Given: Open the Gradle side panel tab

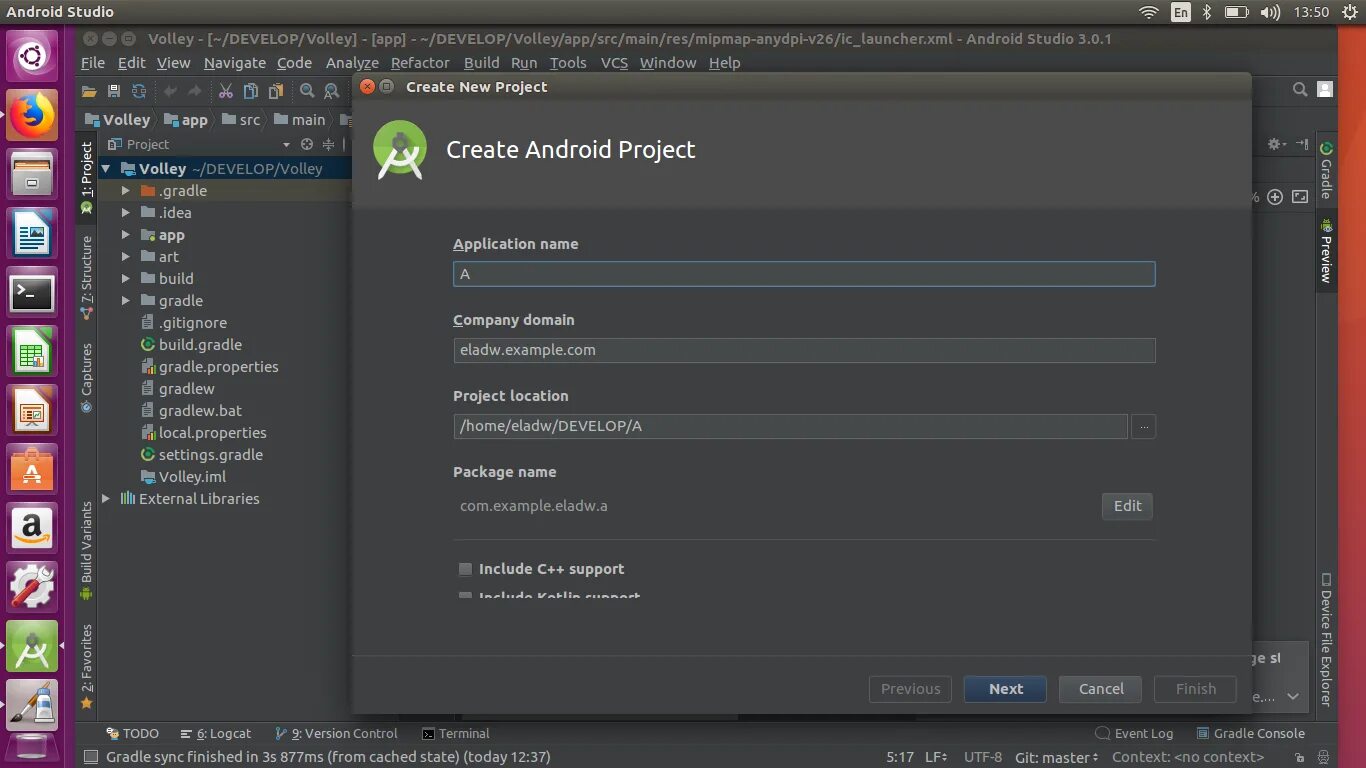Looking at the screenshot, I should pyautogui.click(x=1326, y=170).
